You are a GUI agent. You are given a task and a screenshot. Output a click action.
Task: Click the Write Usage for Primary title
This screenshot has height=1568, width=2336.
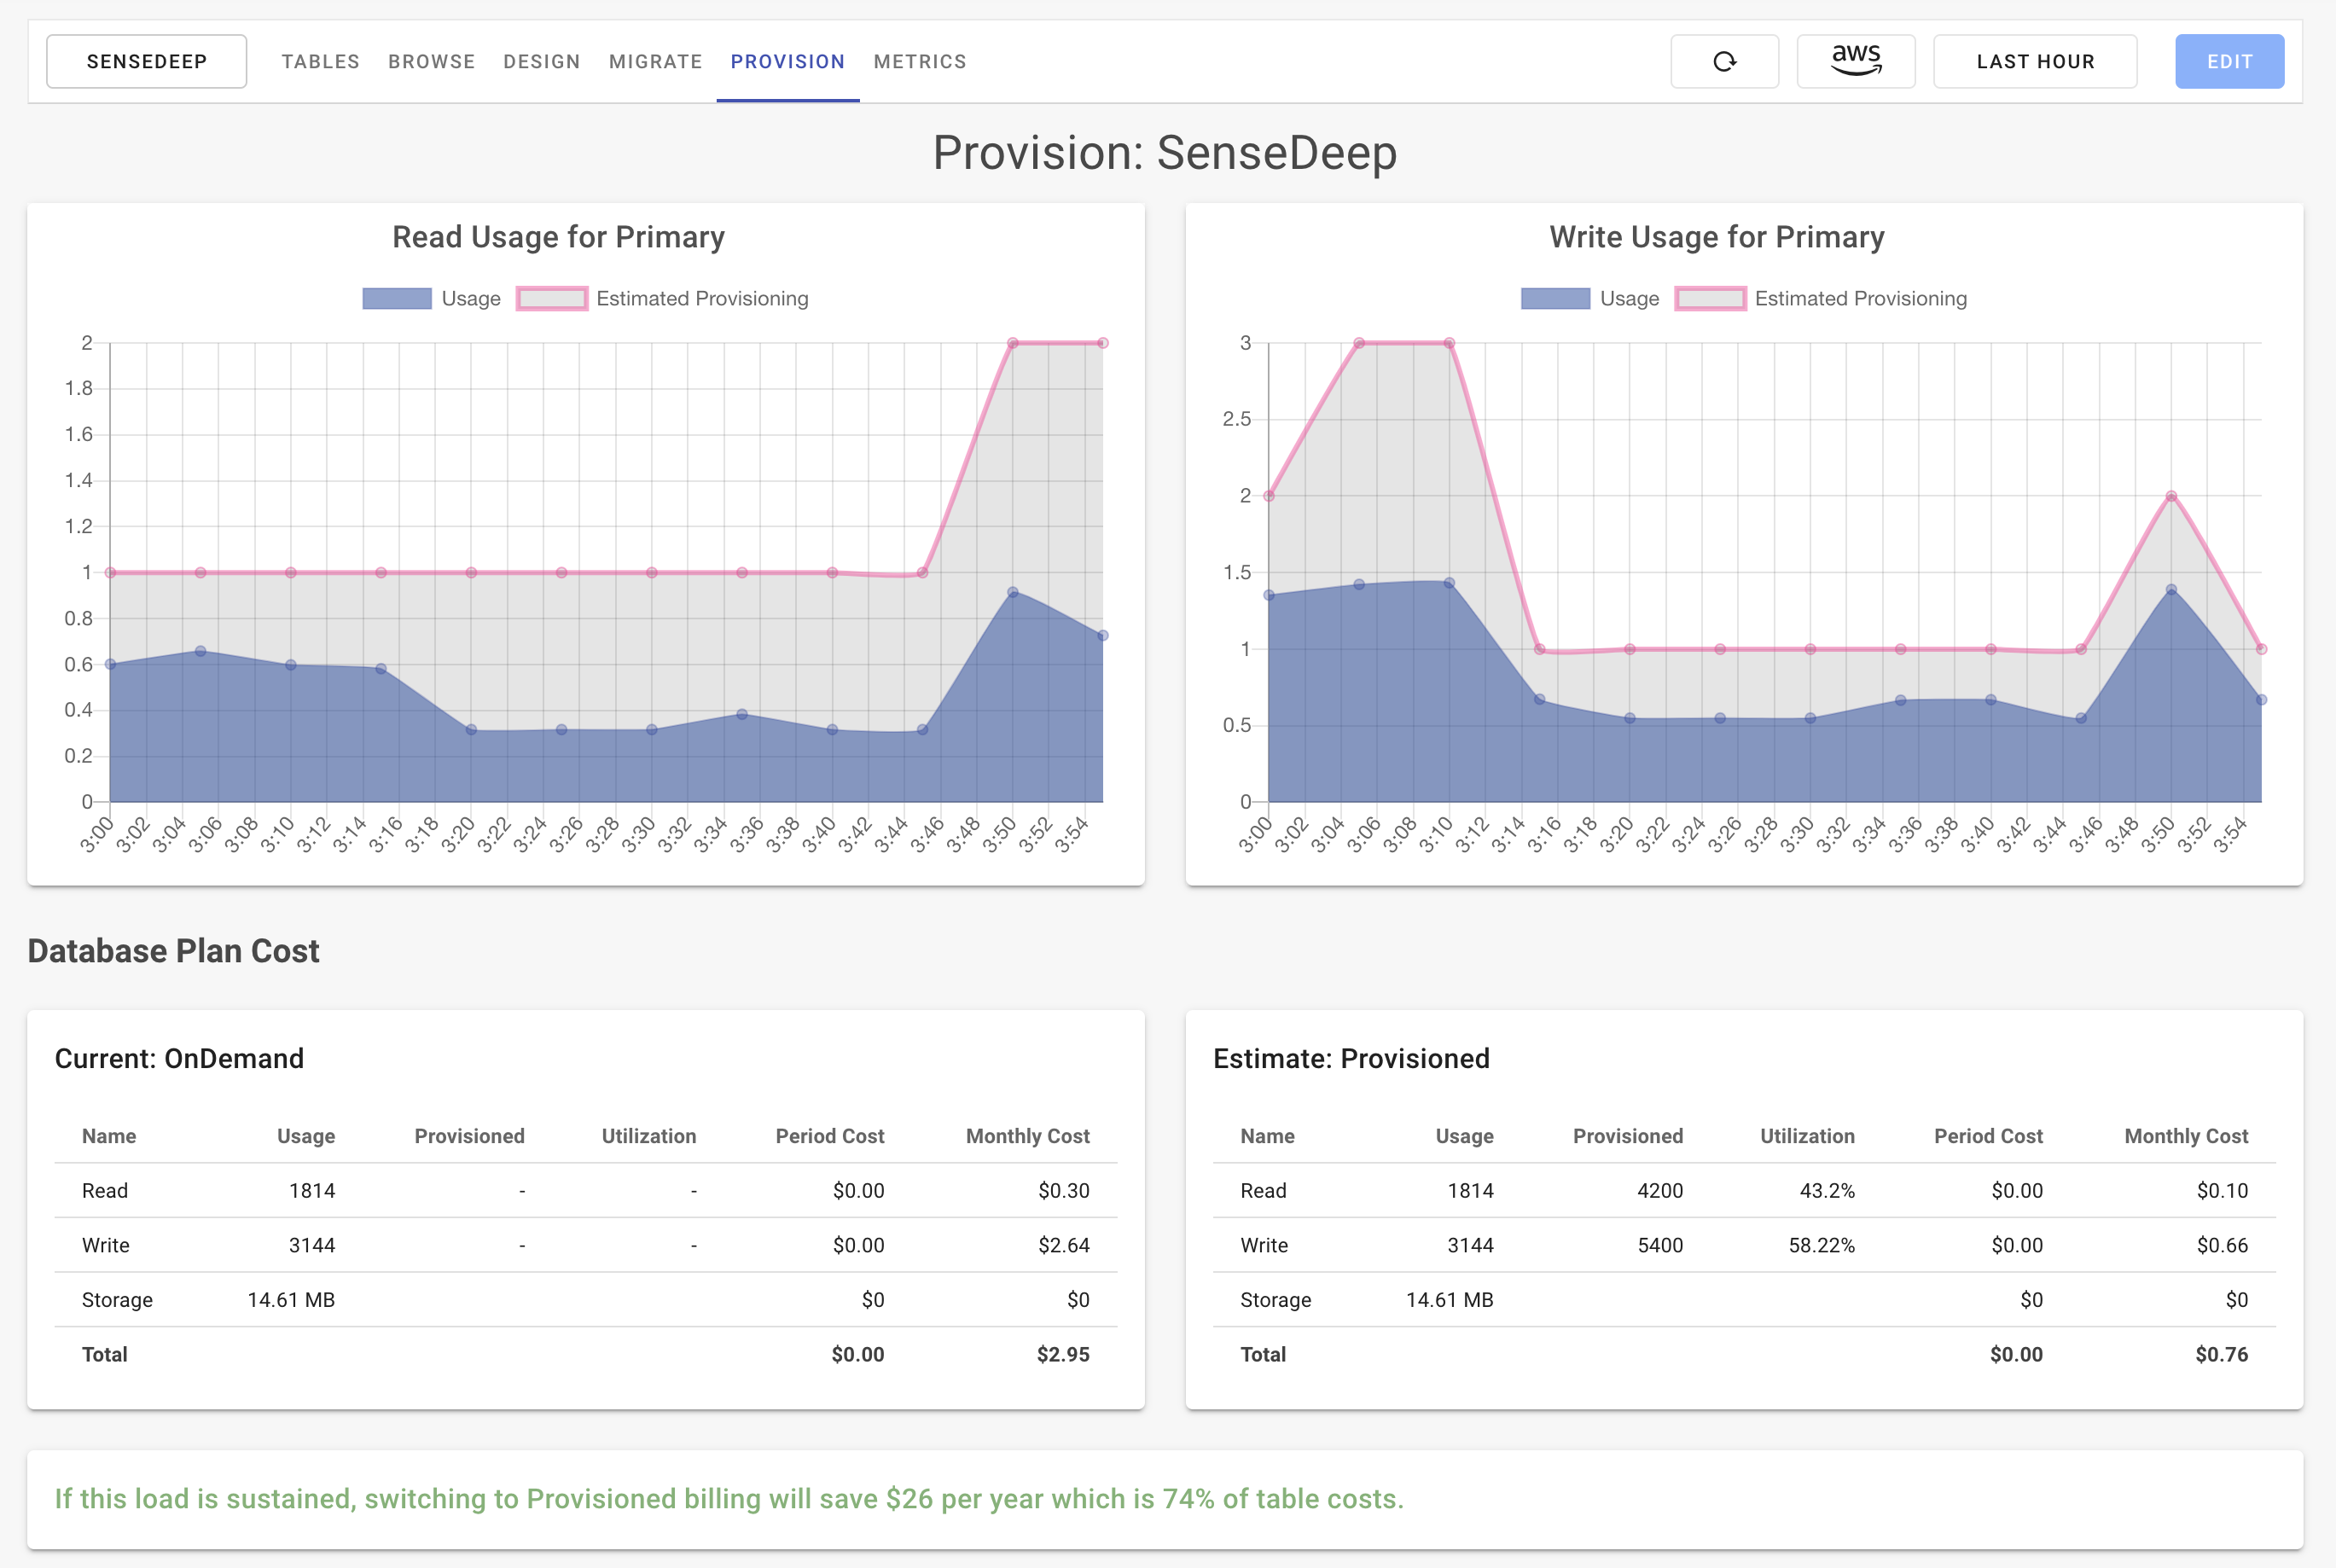click(1717, 237)
